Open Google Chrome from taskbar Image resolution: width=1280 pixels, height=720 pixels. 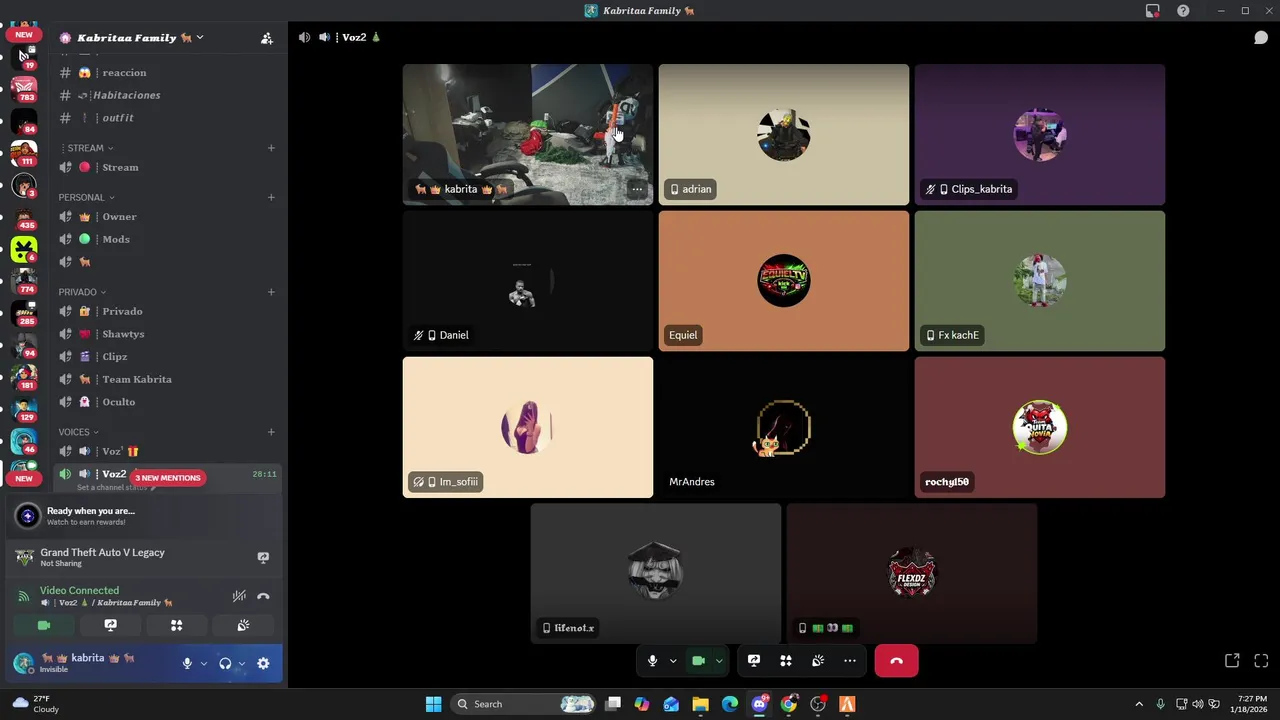pyautogui.click(x=789, y=704)
